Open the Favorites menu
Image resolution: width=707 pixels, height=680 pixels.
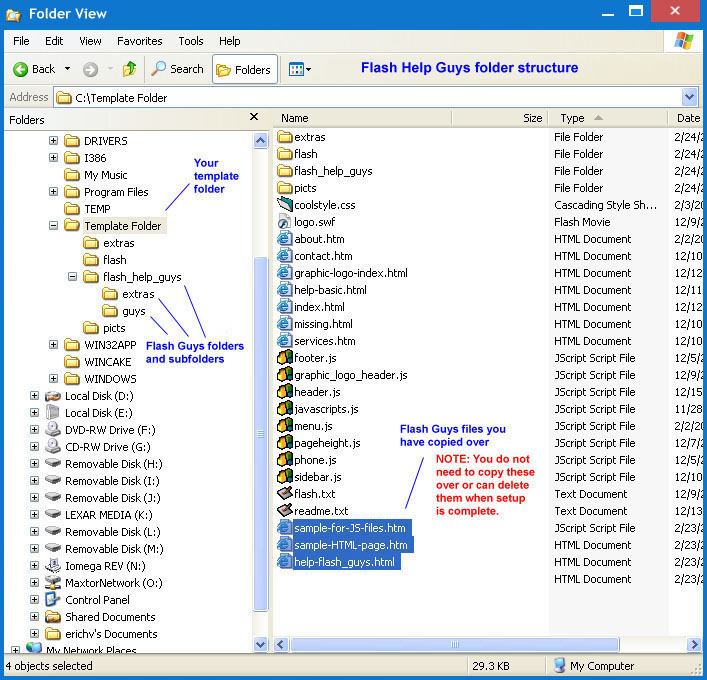139,41
